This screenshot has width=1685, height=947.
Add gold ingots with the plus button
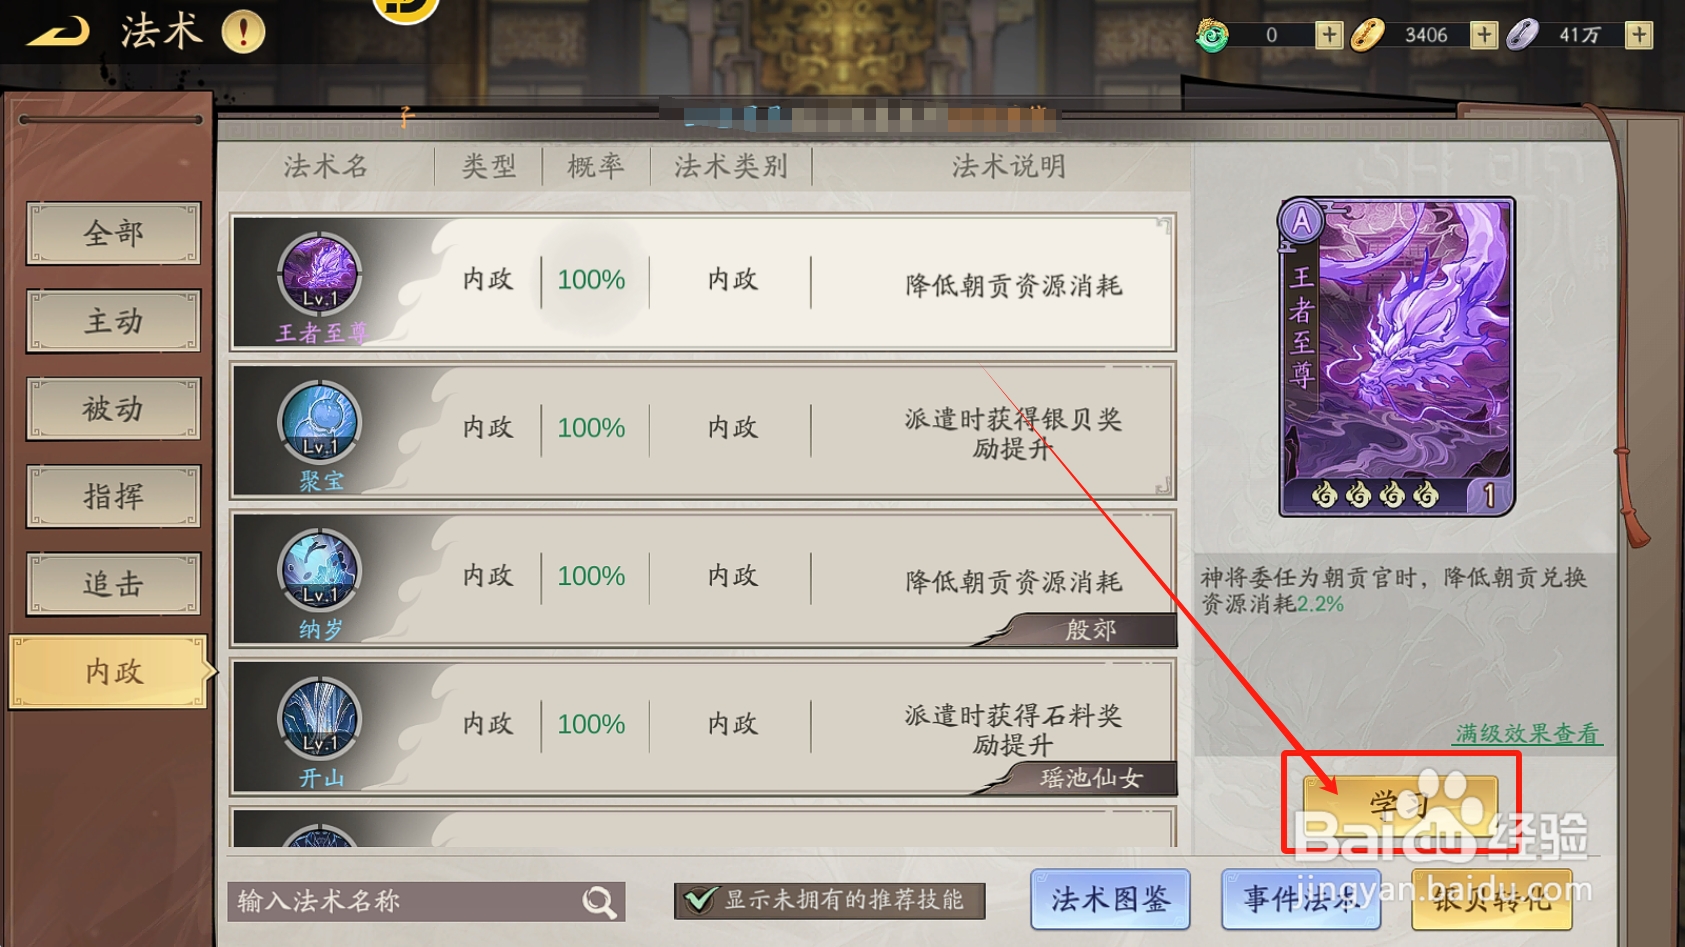tap(1484, 35)
